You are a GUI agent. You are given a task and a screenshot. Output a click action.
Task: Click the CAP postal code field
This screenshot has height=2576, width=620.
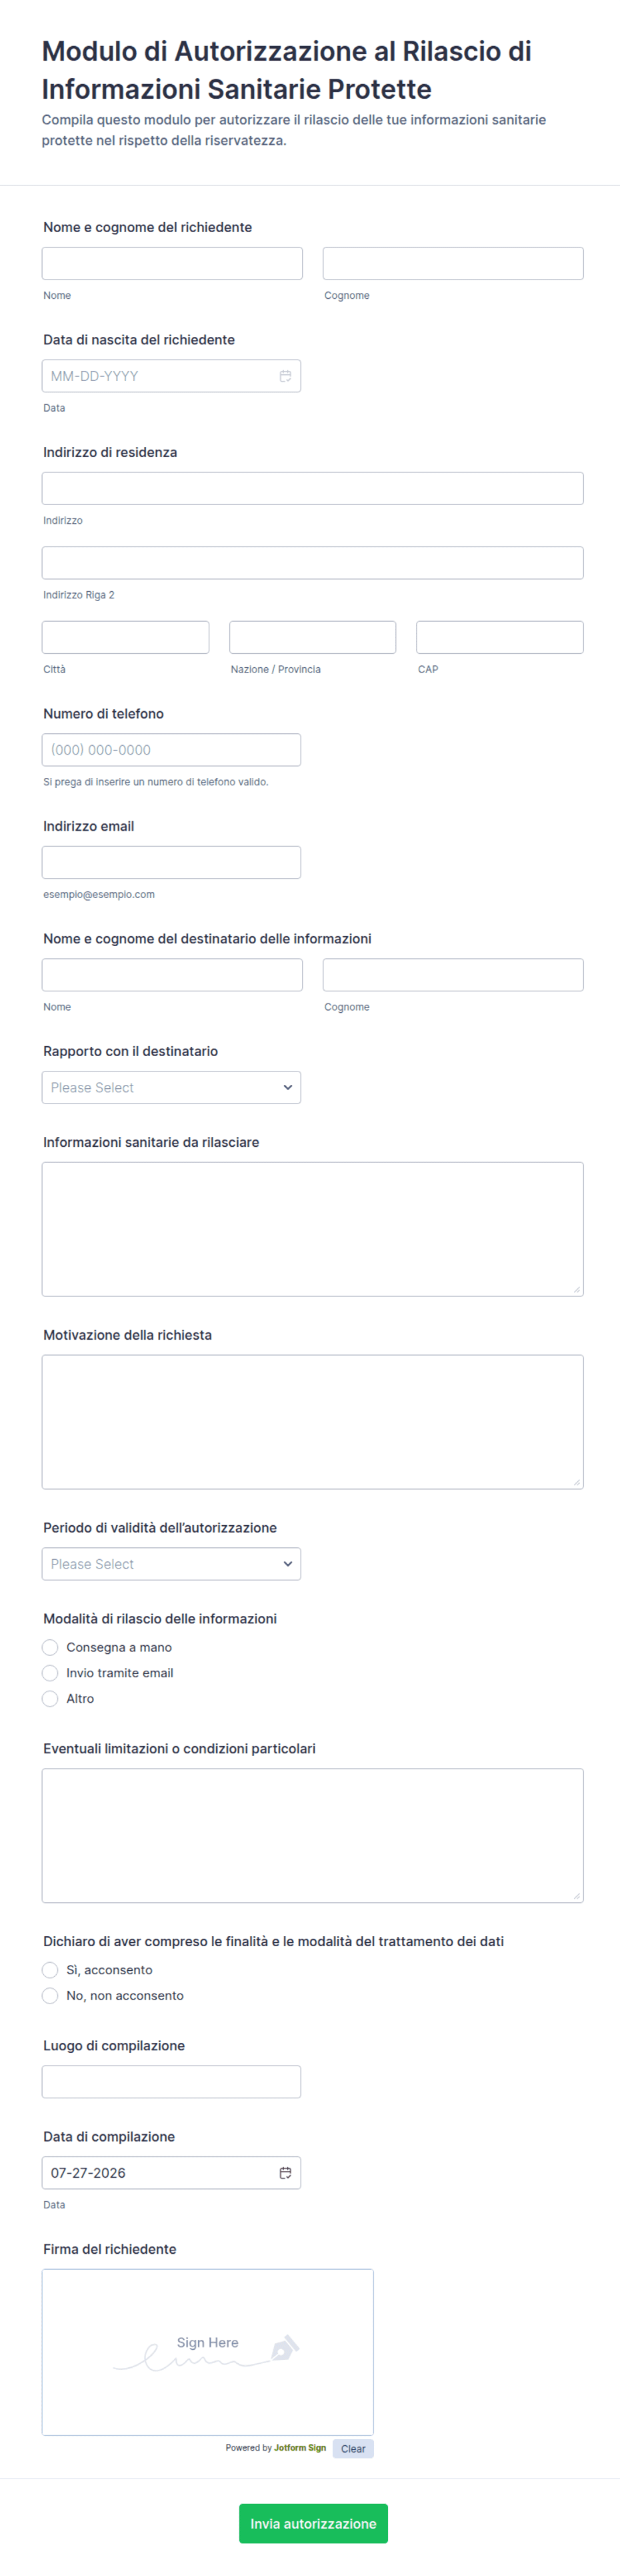click(x=500, y=637)
